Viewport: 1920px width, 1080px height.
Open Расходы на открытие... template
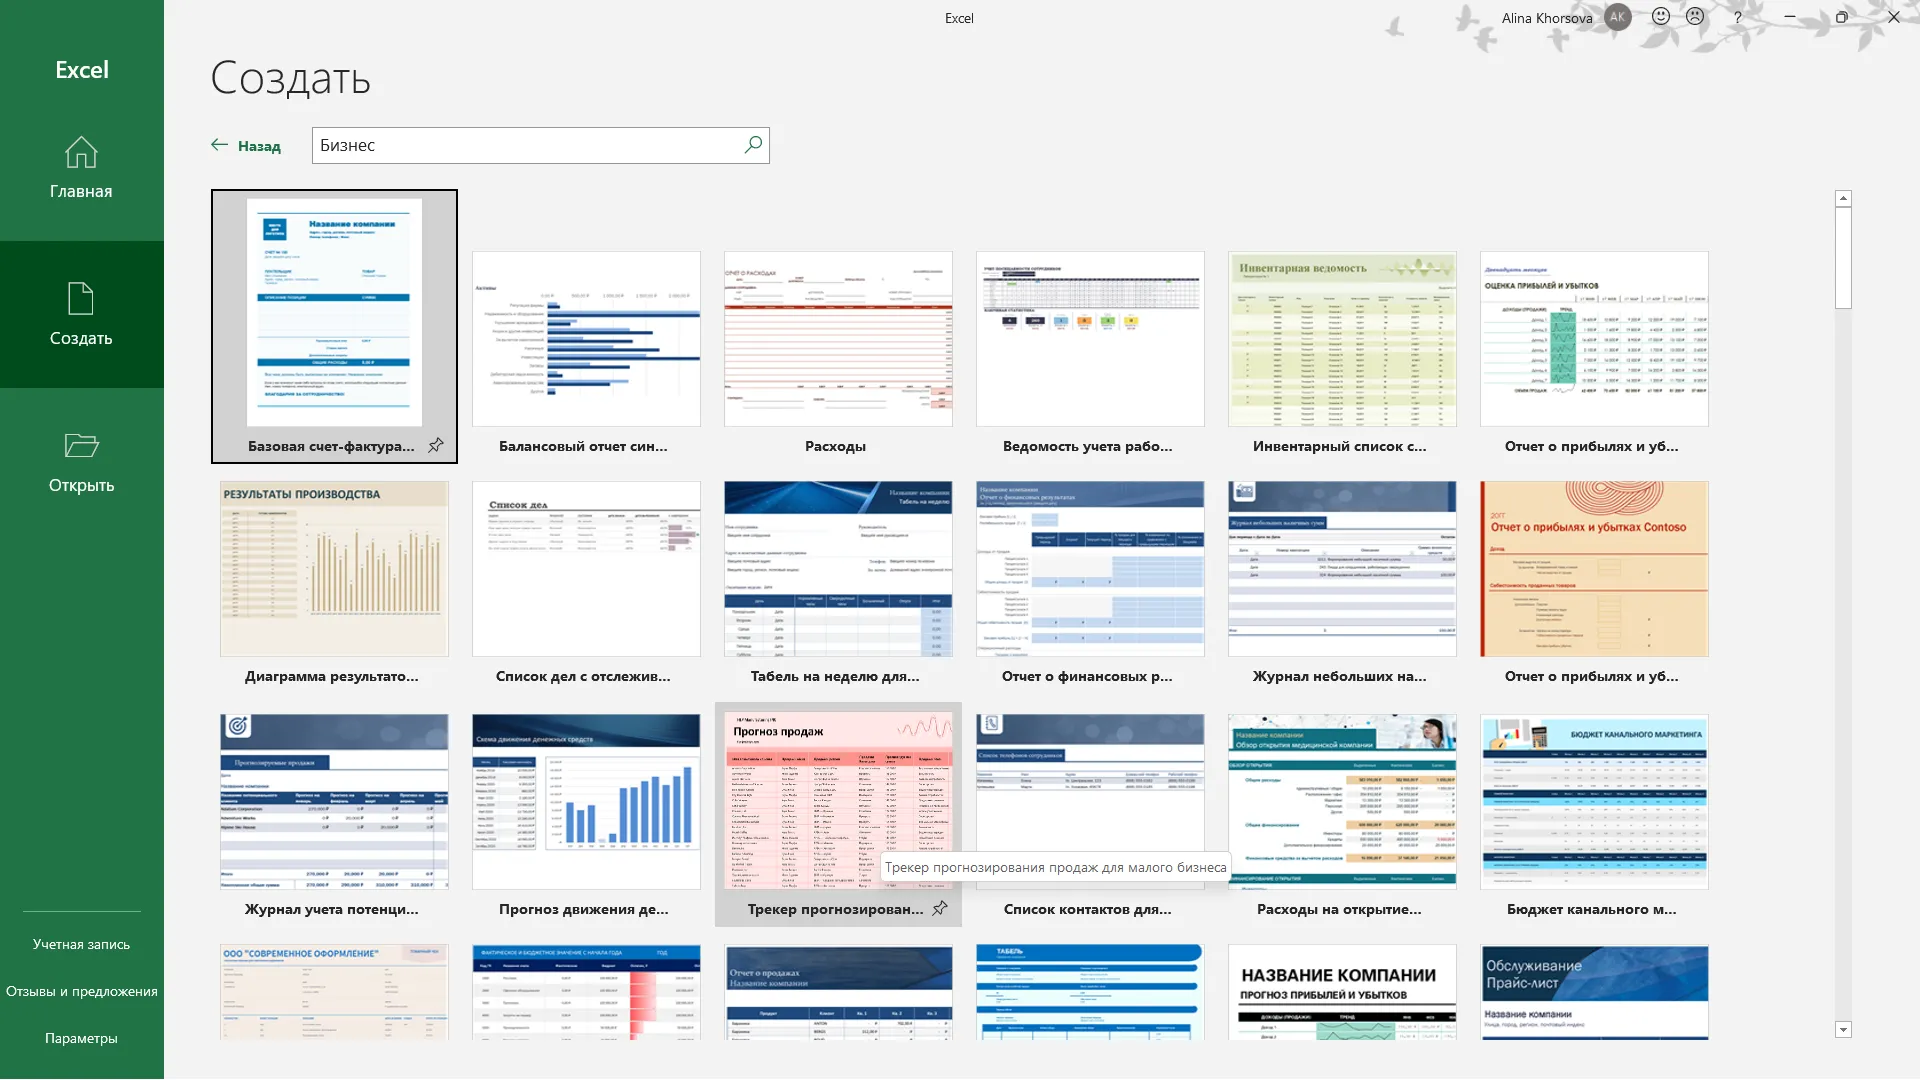pos(1342,802)
